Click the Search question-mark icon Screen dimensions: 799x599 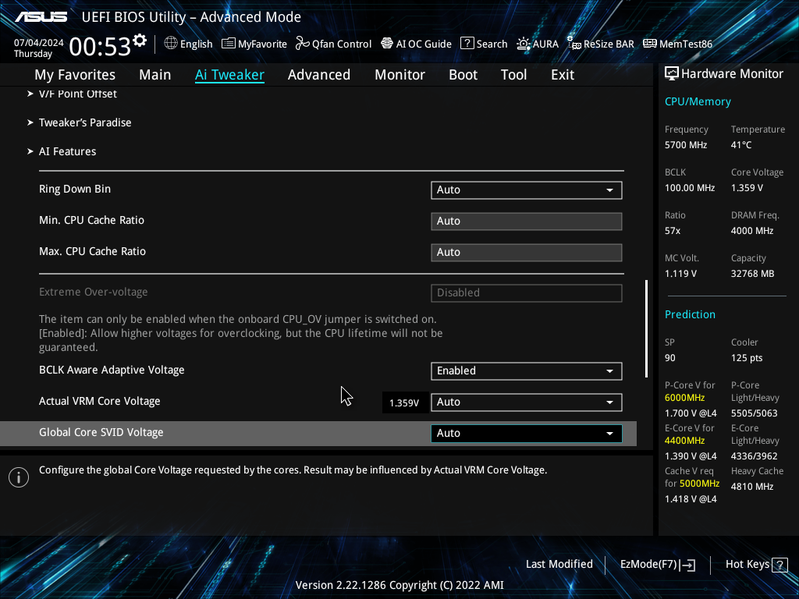tap(467, 43)
